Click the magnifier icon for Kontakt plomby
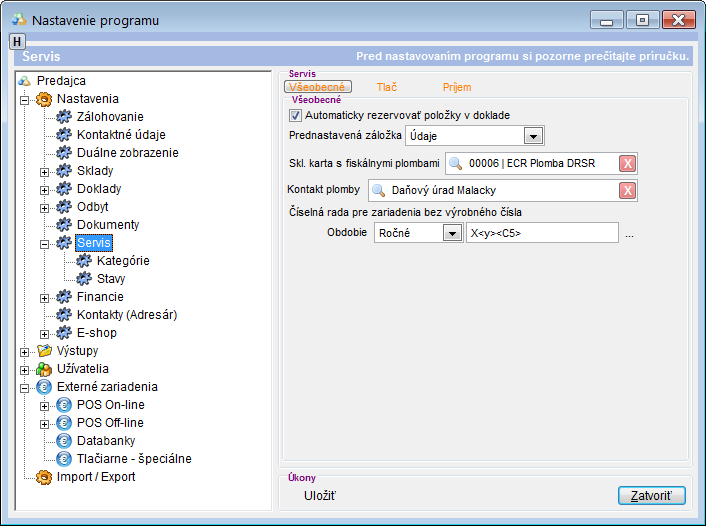Viewport: 706px width, 526px height. 379,191
